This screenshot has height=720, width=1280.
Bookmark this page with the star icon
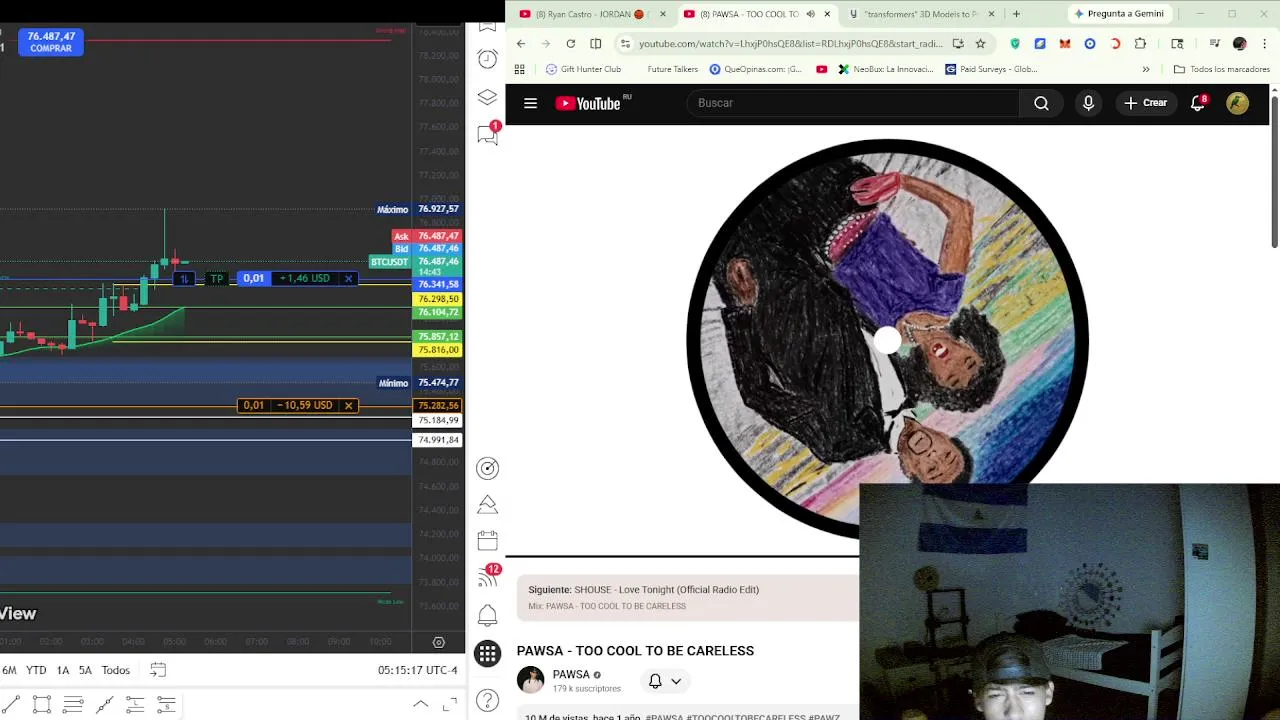pos(980,43)
